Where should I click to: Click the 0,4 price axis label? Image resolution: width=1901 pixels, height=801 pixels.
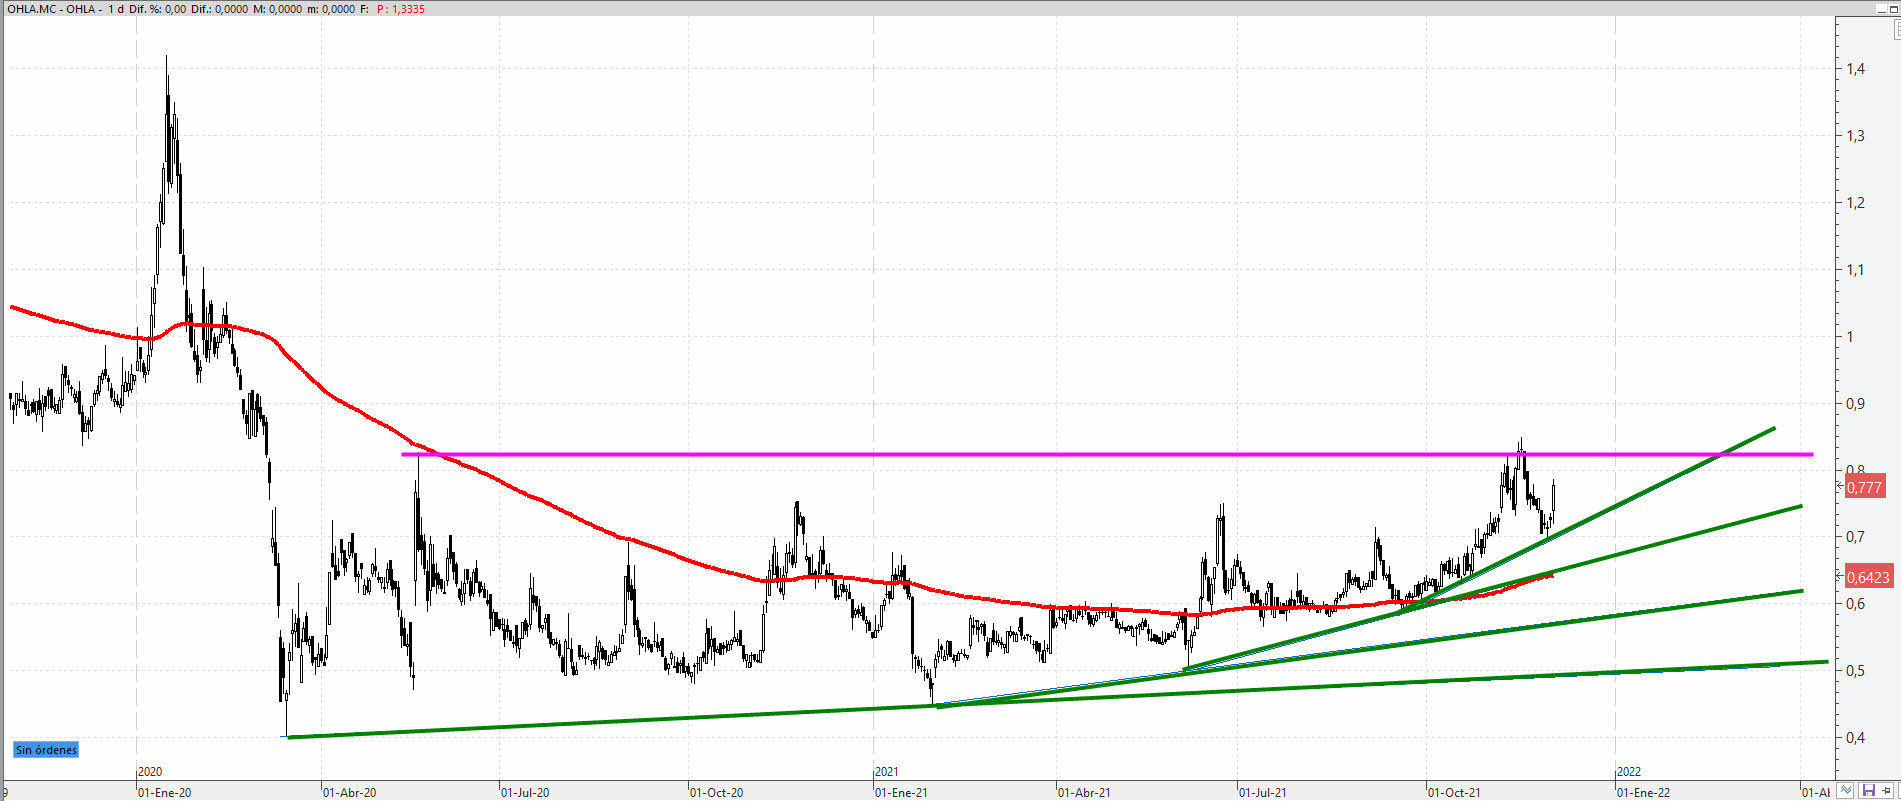tap(1855, 738)
